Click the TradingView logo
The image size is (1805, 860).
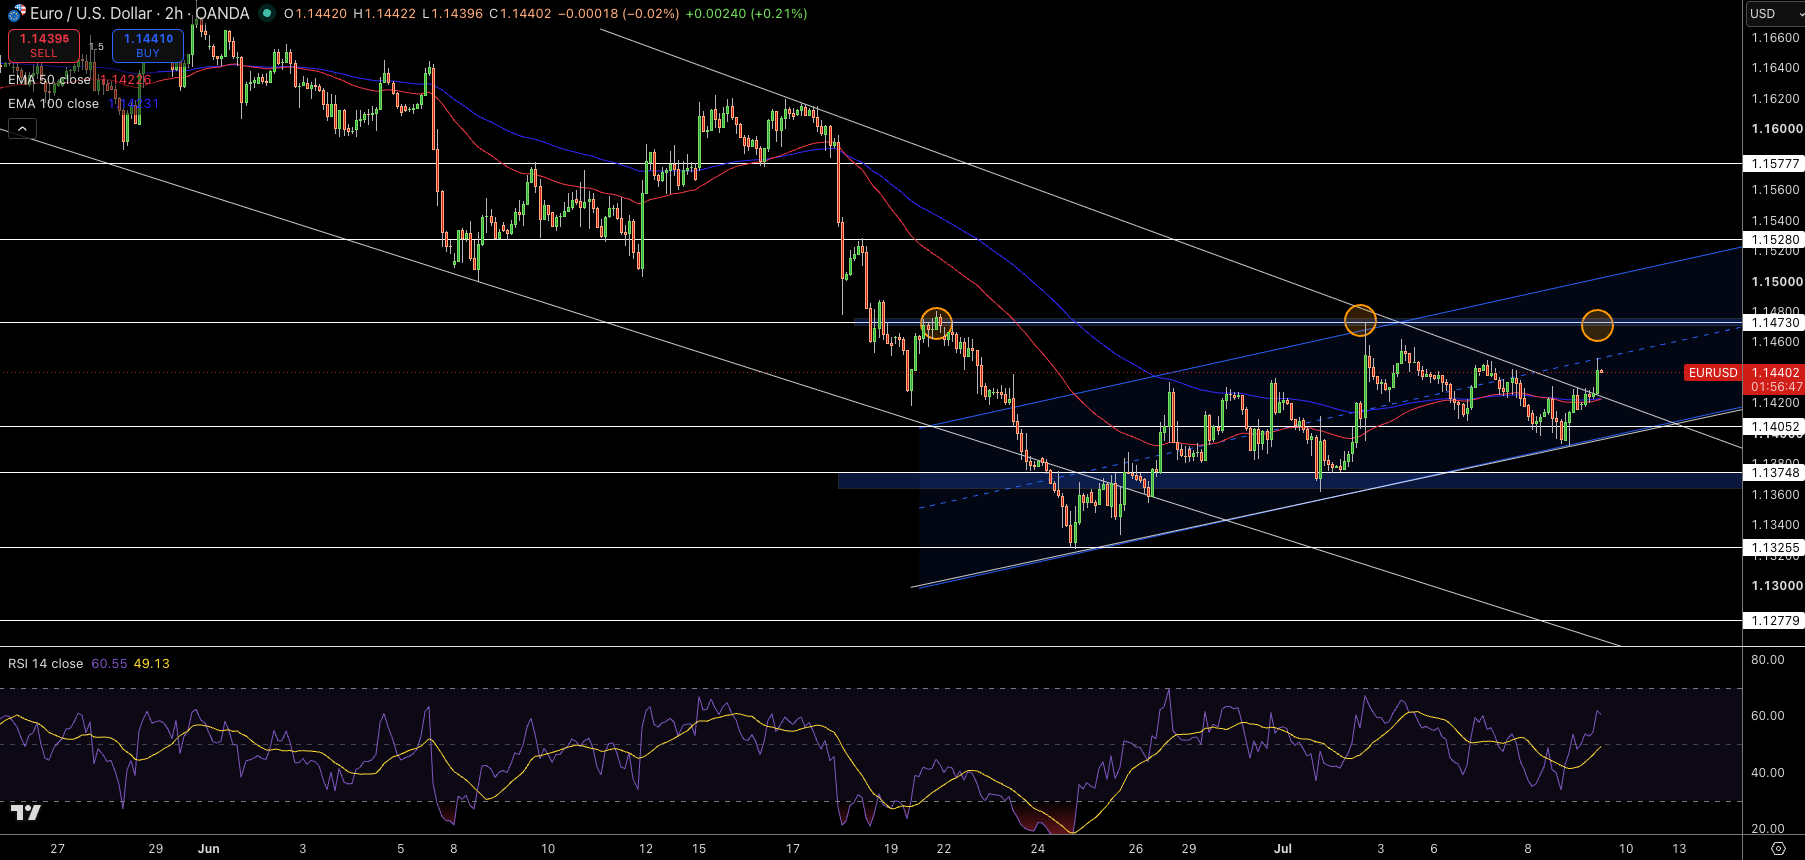click(26, 812)
